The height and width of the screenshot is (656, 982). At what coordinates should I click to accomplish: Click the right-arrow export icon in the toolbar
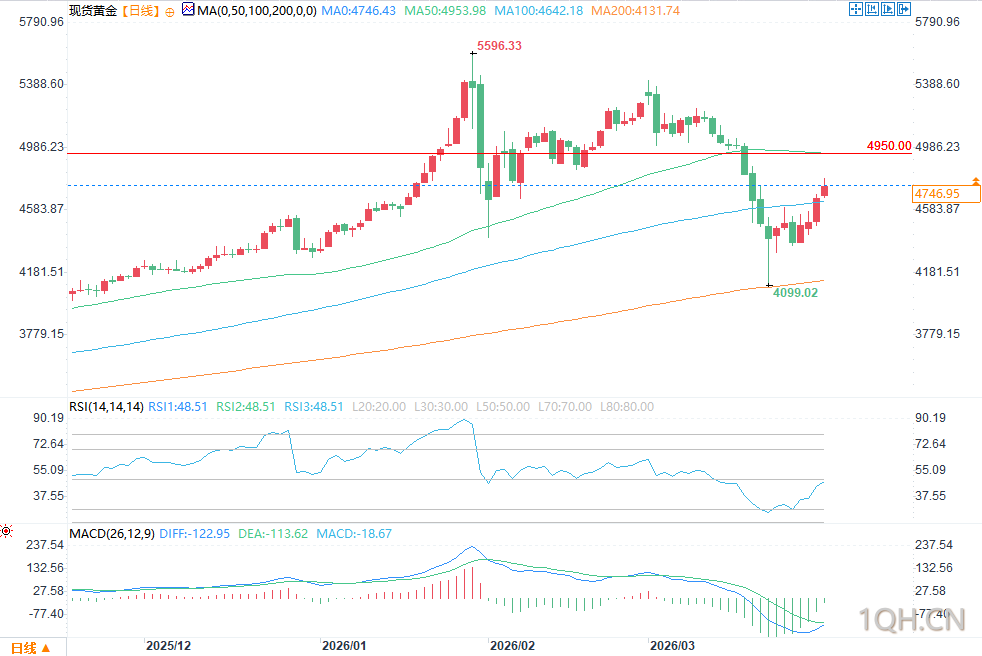click(904, 9)
